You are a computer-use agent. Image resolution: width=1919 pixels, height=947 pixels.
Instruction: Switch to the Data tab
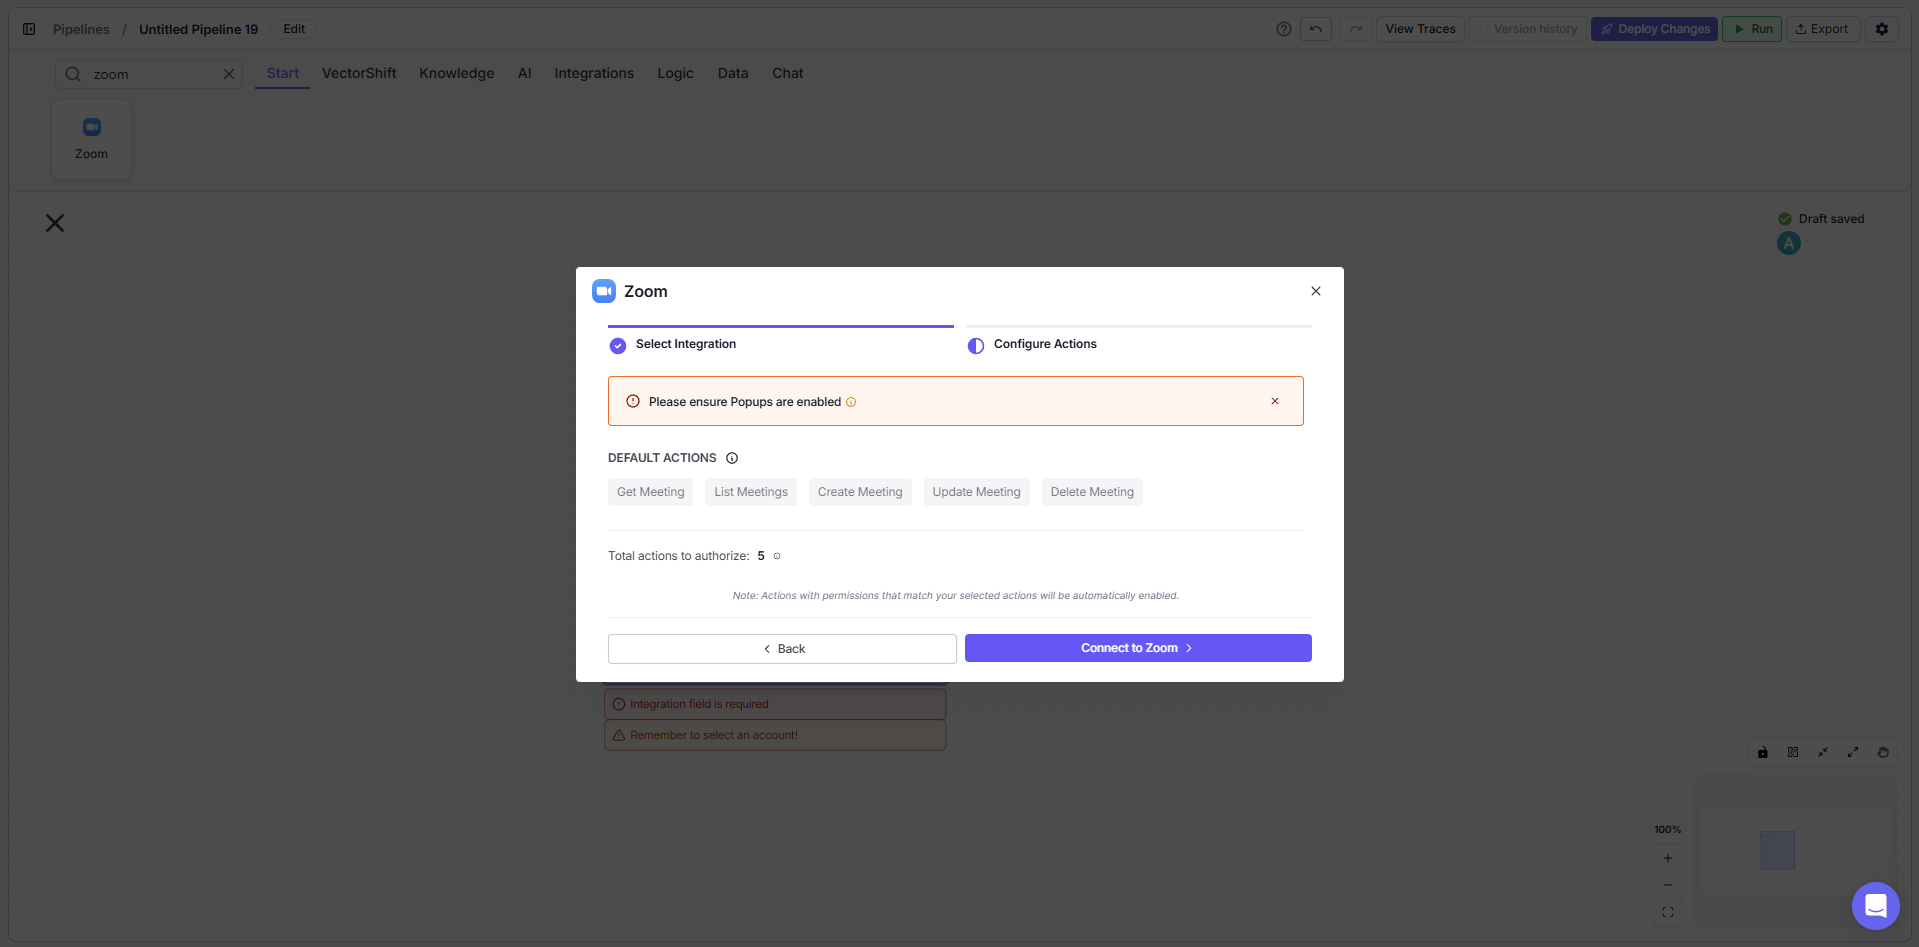point(733,73)
